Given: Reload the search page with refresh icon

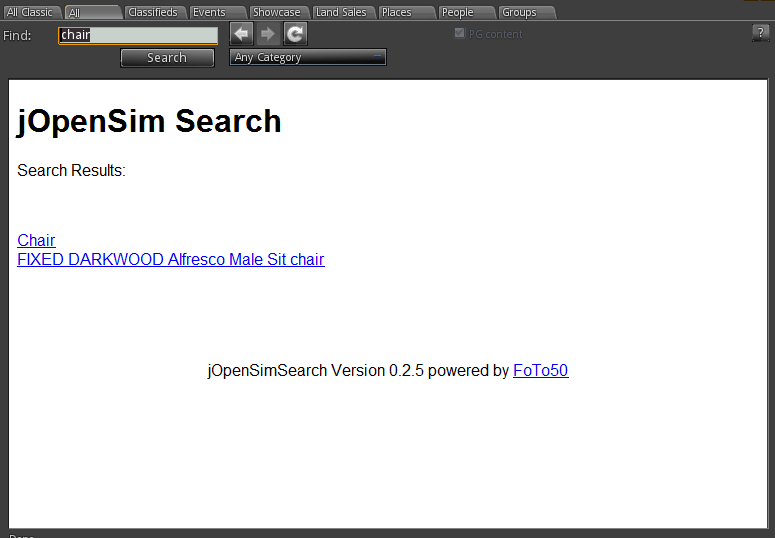Looking at the screenshot, I should coord(295,34).
